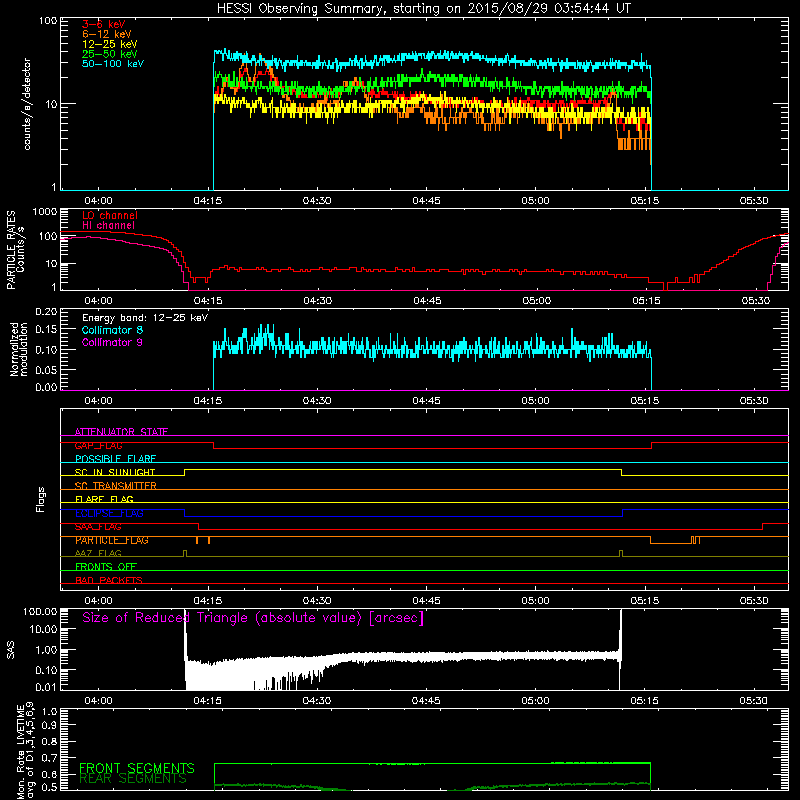The height and width of the screenshot is (800, 800).
Task: Click the Mon. Rate LIVETIME axis label
Action: pyautogui.click(x=25, y=750)
